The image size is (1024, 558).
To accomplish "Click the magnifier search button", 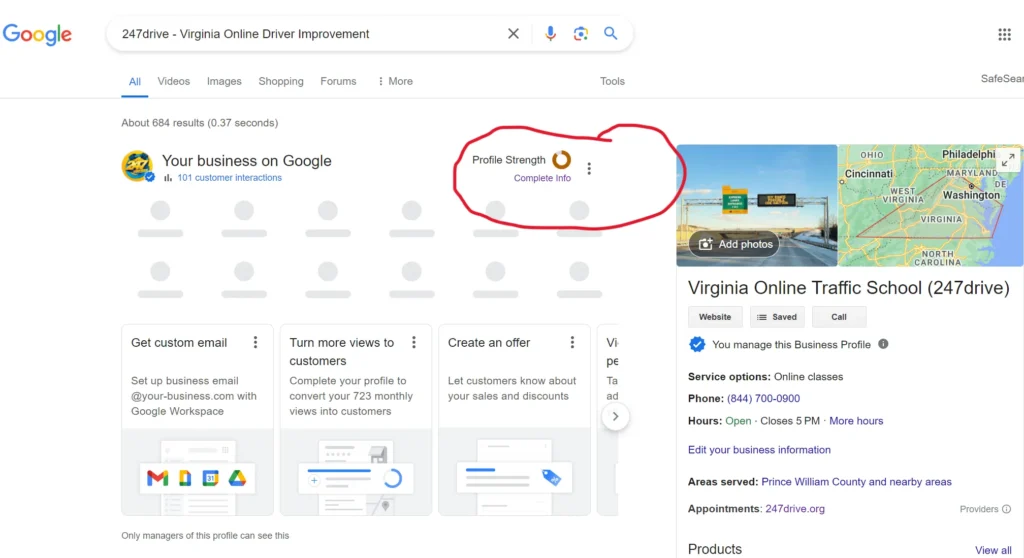I will click(x=611, y=33).
